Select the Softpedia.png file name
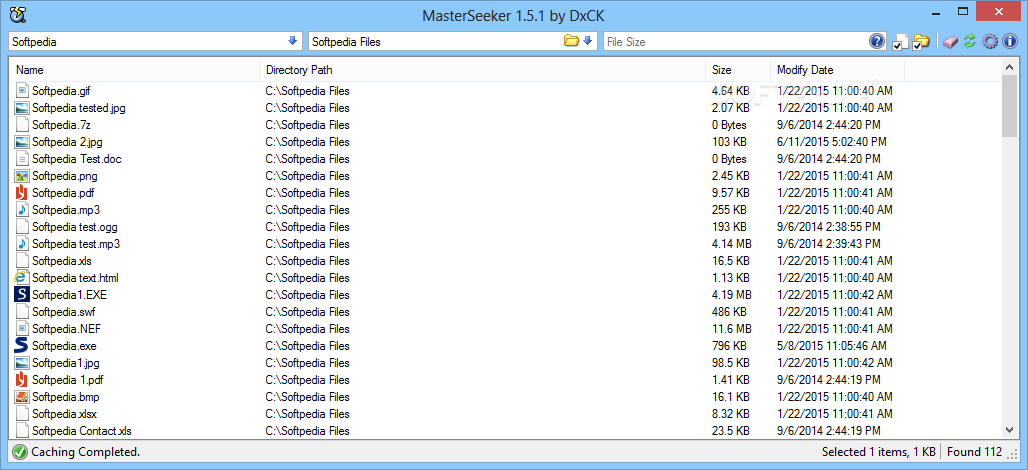Viewport: 1028px width, 470px height. pyautogui.click(x=65, y=176)
